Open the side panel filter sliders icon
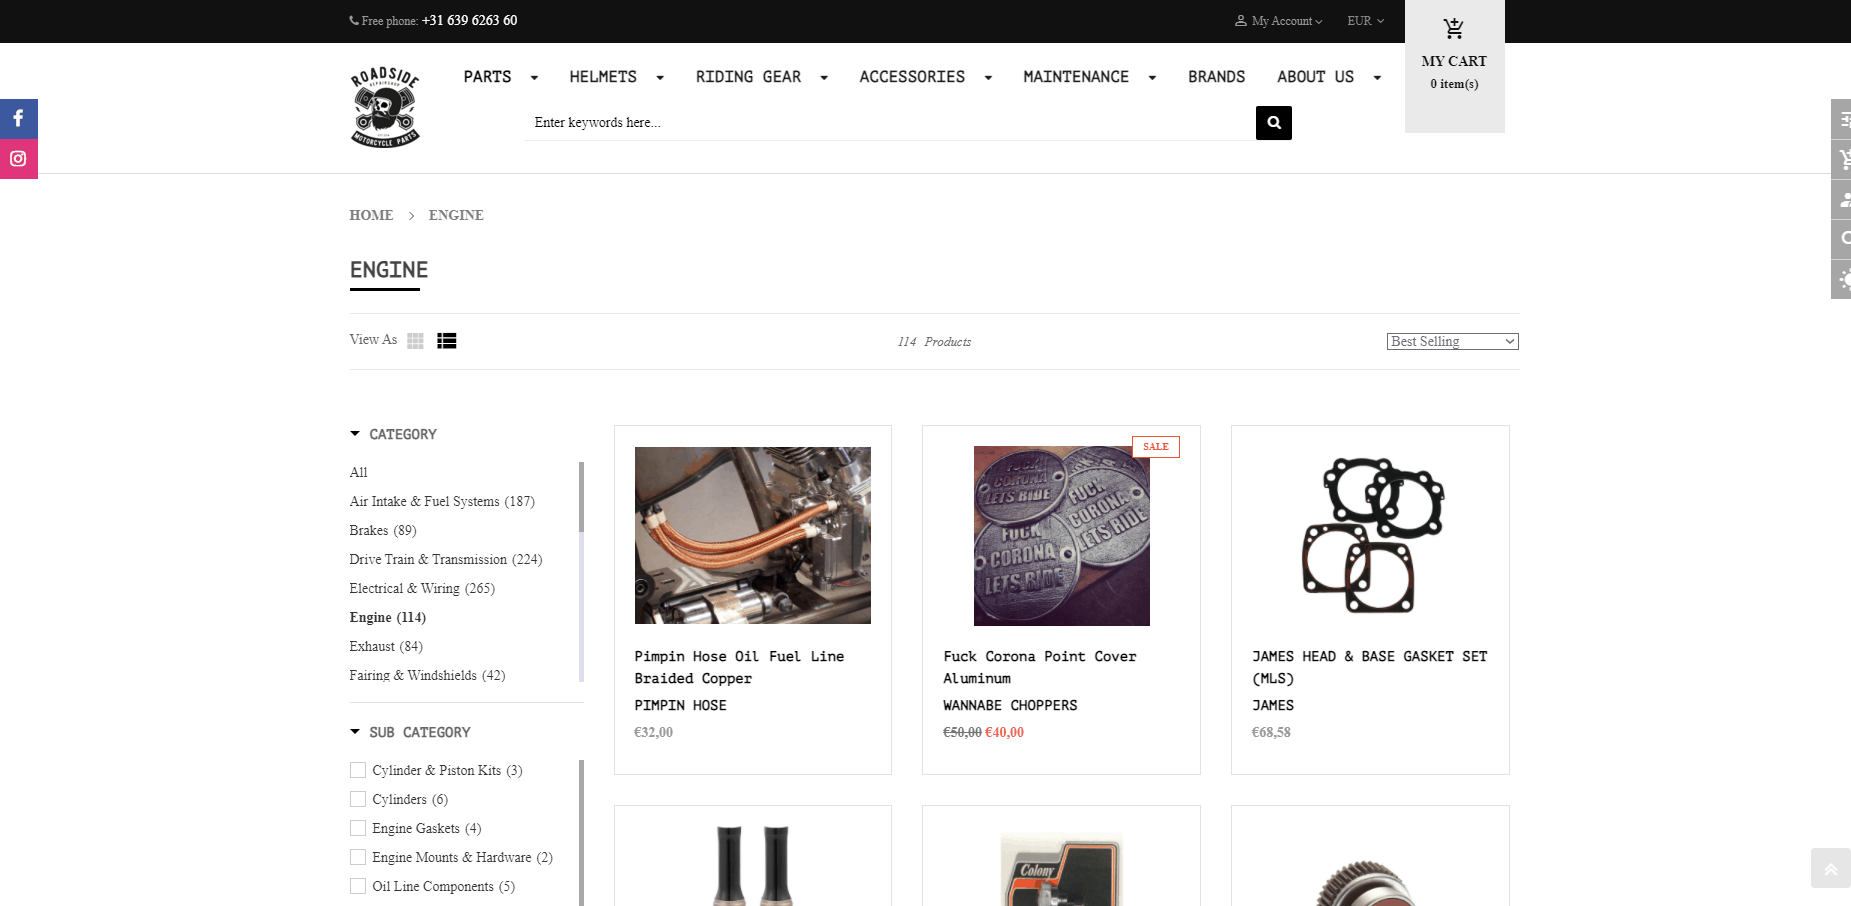Image resolution: width=1851 pixels, height=906 pixels. [x=1841, y=119]
